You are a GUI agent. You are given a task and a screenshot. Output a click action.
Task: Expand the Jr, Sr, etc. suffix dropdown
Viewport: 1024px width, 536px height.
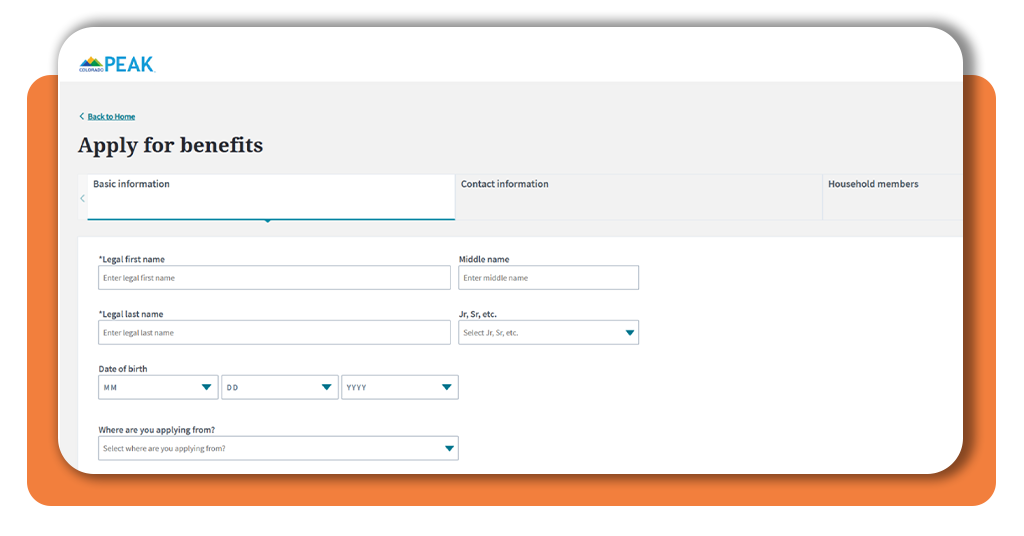pos(549,332)
